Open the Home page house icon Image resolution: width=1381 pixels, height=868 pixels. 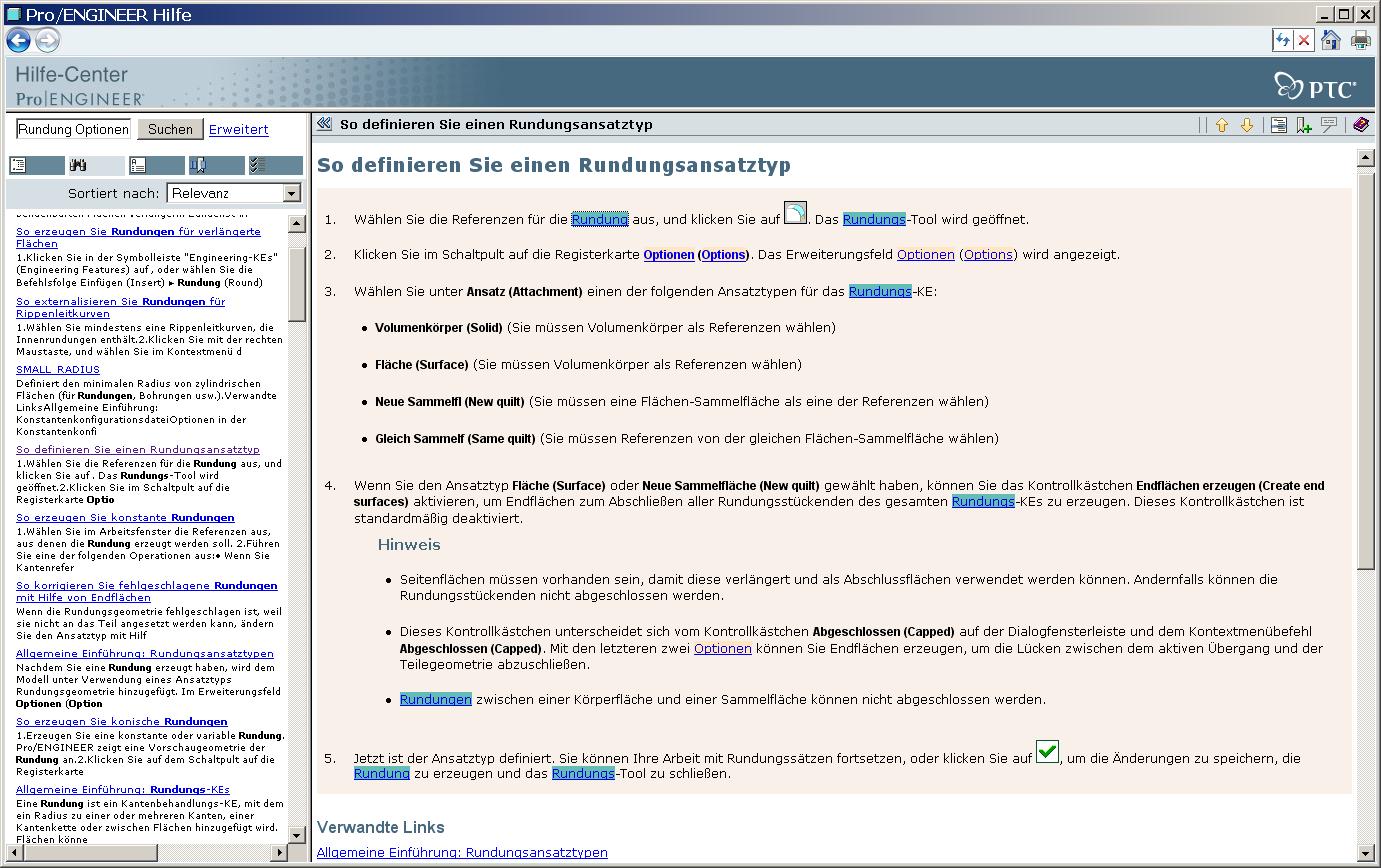click(x=1331, y=40)
